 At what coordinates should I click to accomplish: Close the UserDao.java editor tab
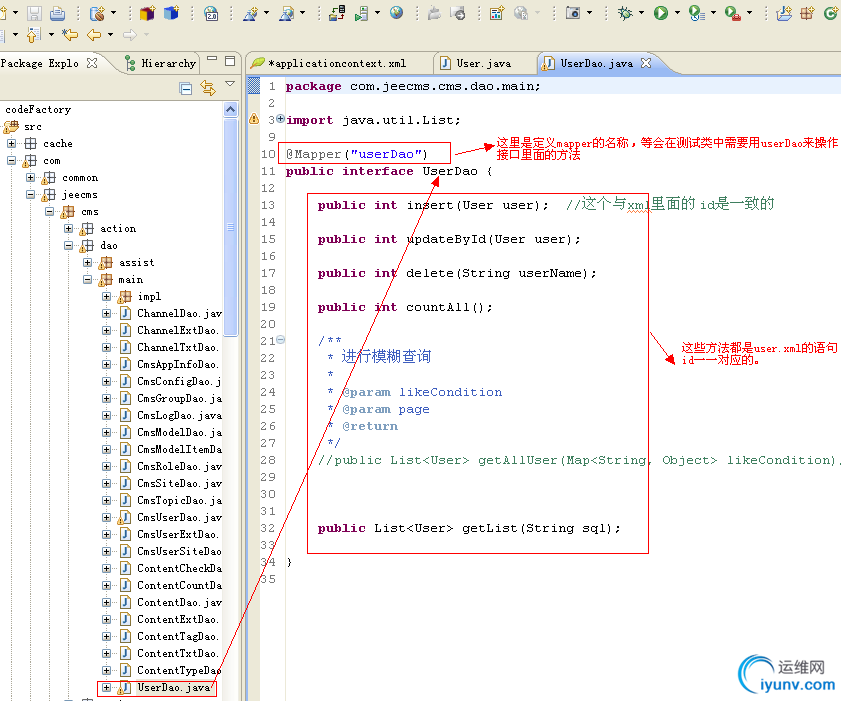coord(645,63)
